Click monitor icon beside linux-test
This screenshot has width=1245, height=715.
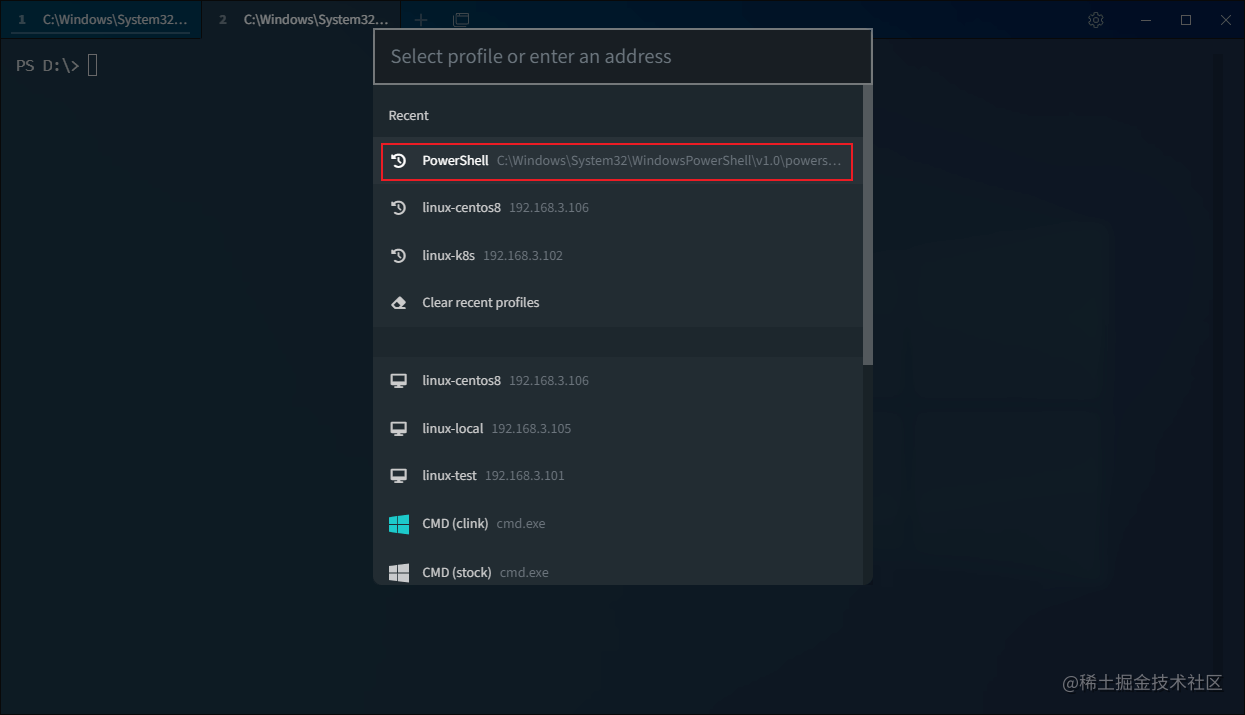(x=398, y=476)
